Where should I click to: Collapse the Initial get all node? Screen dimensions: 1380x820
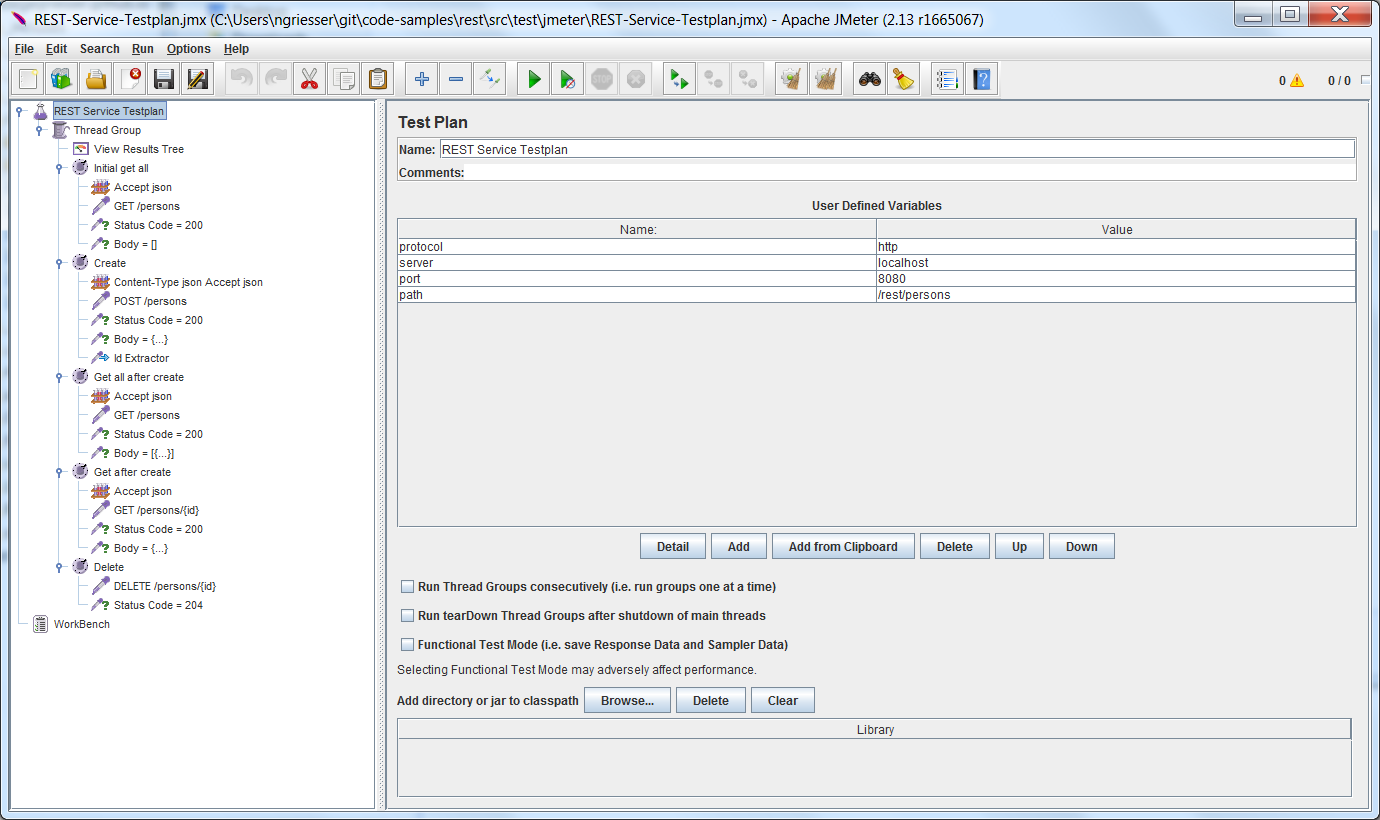[x=59, y=168]
